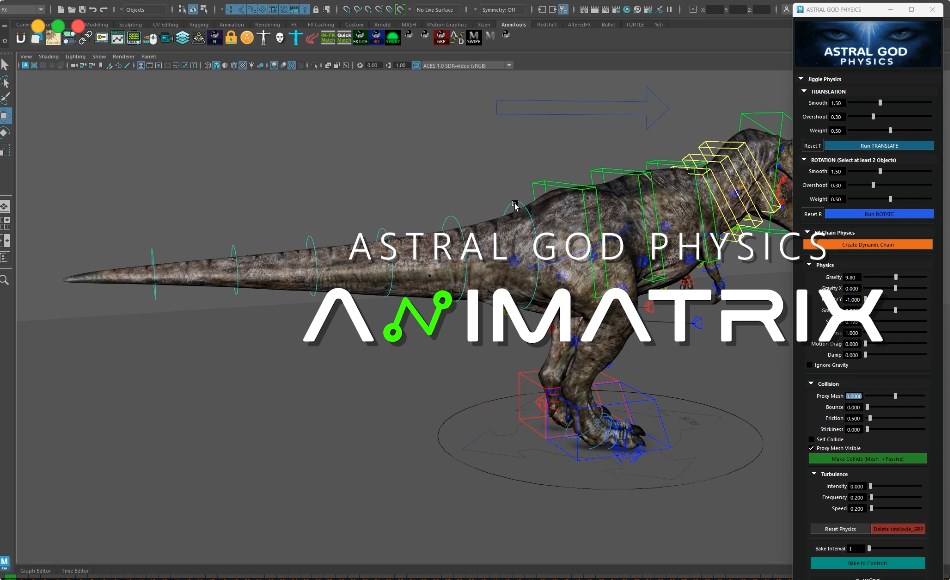
Task: Enable the Ignore Gravity checkbox
Action: [810, 364]
